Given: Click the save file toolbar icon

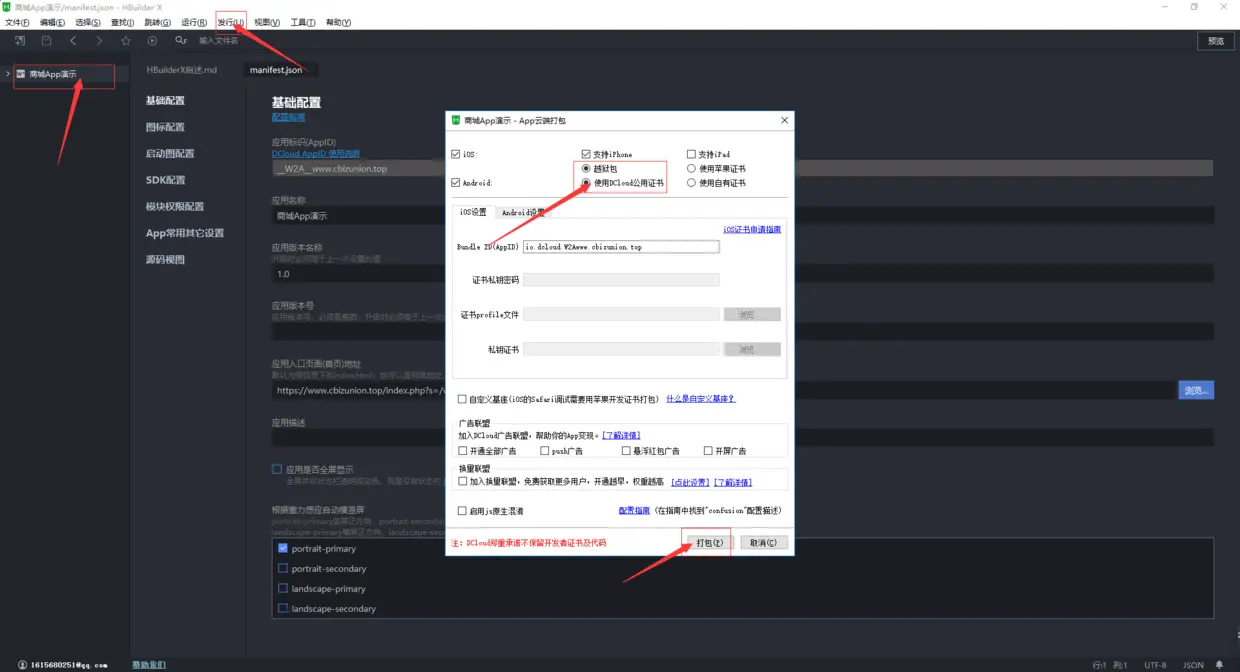Looking at the screenshot, I should pos(47,40).
